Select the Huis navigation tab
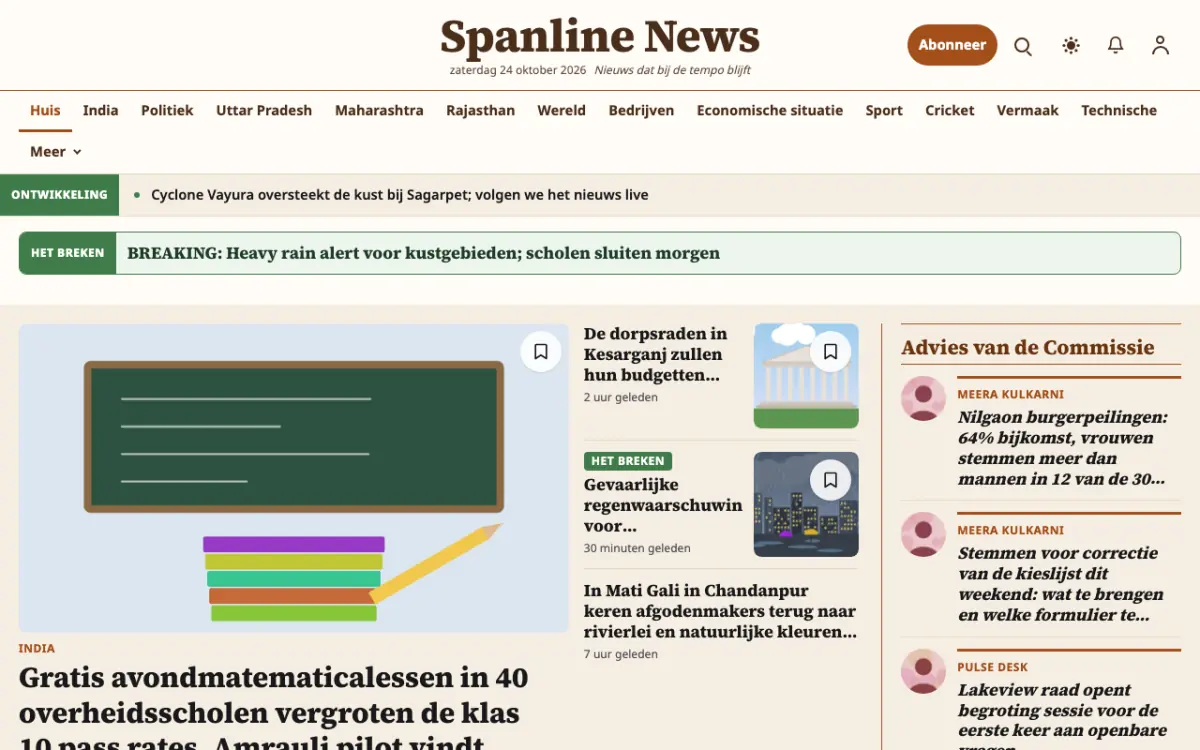Screen dimensions: 1200x750 pyautogui.click(x=45, y=111)
